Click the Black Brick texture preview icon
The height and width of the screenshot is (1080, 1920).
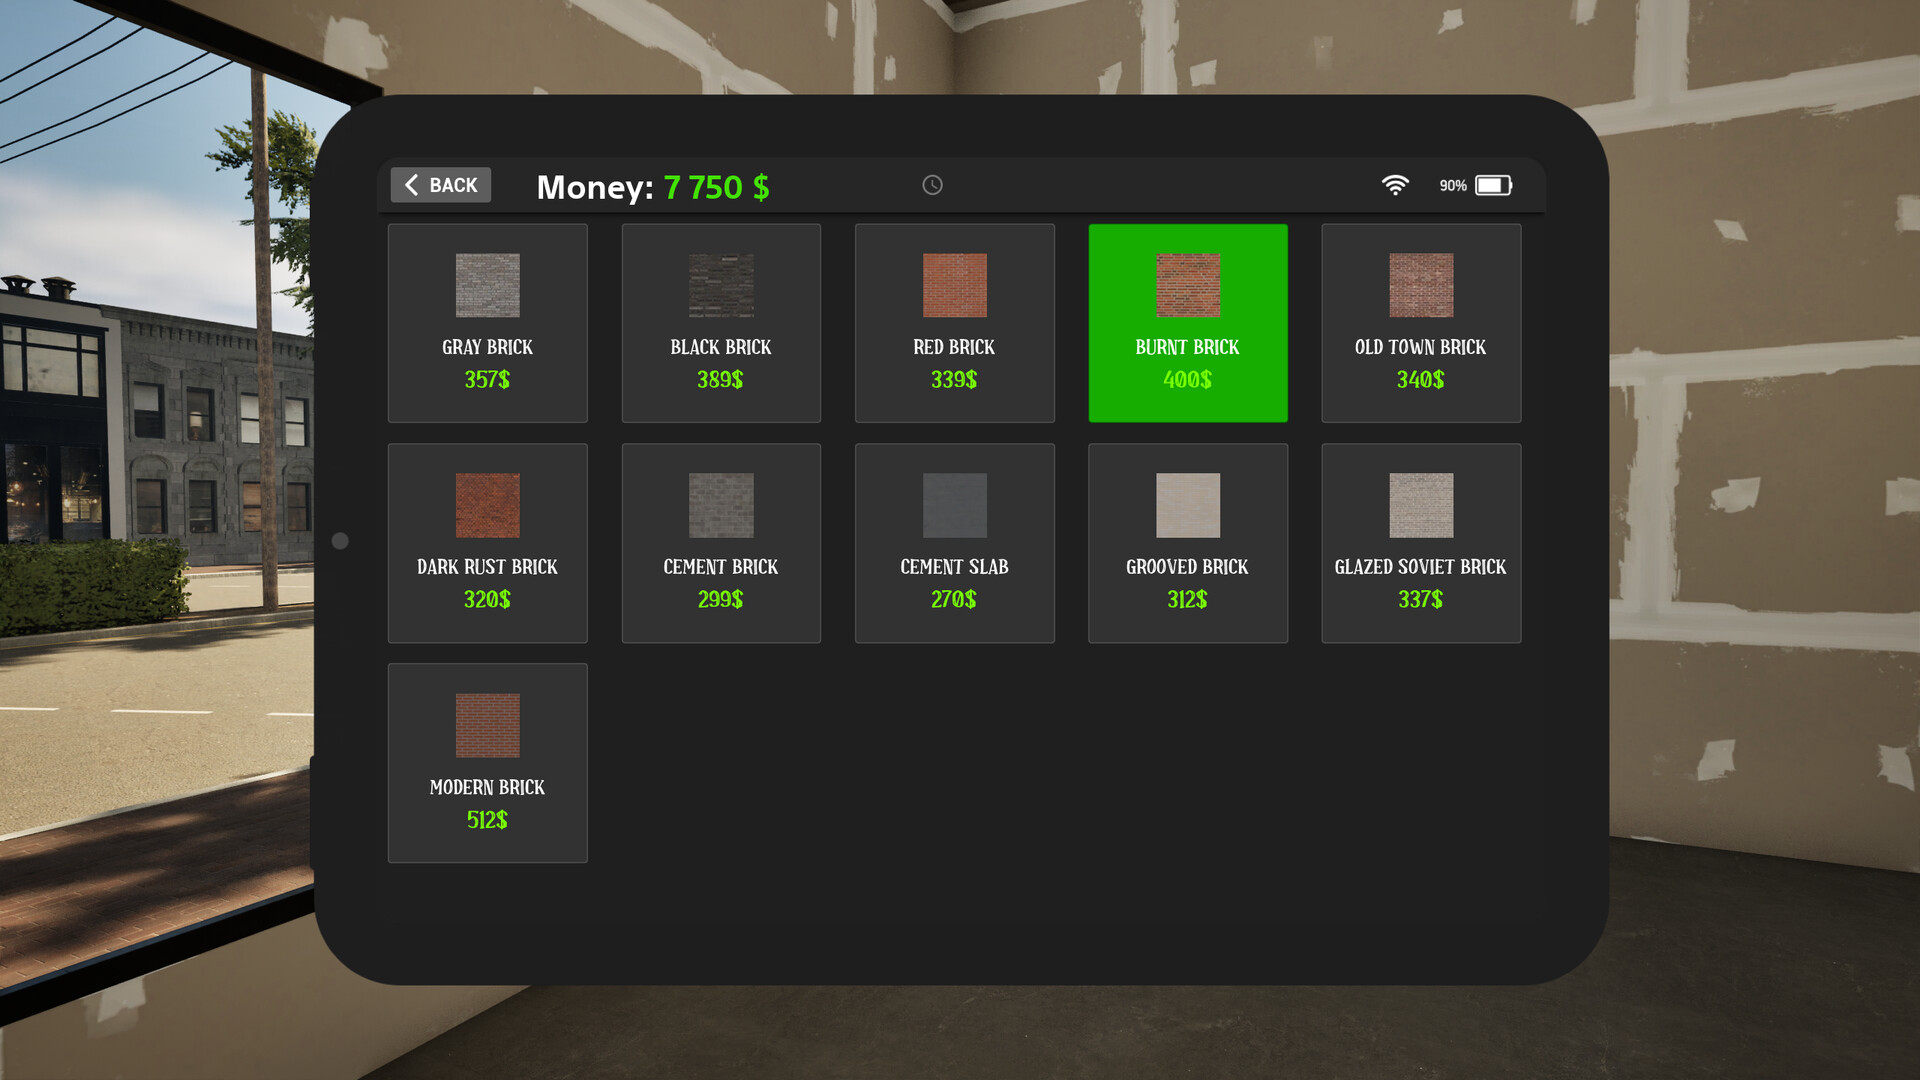(720, 285)
